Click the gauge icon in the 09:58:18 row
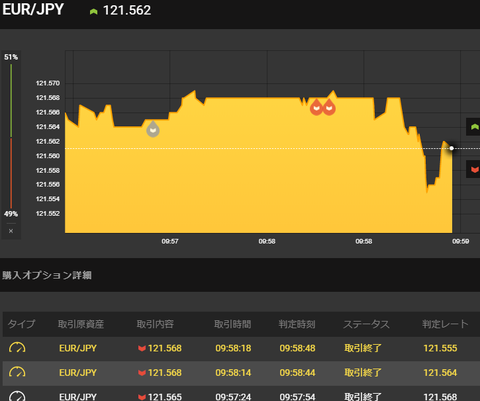The width and height of the screenshot is (480, 401). [x=17, y=348]
